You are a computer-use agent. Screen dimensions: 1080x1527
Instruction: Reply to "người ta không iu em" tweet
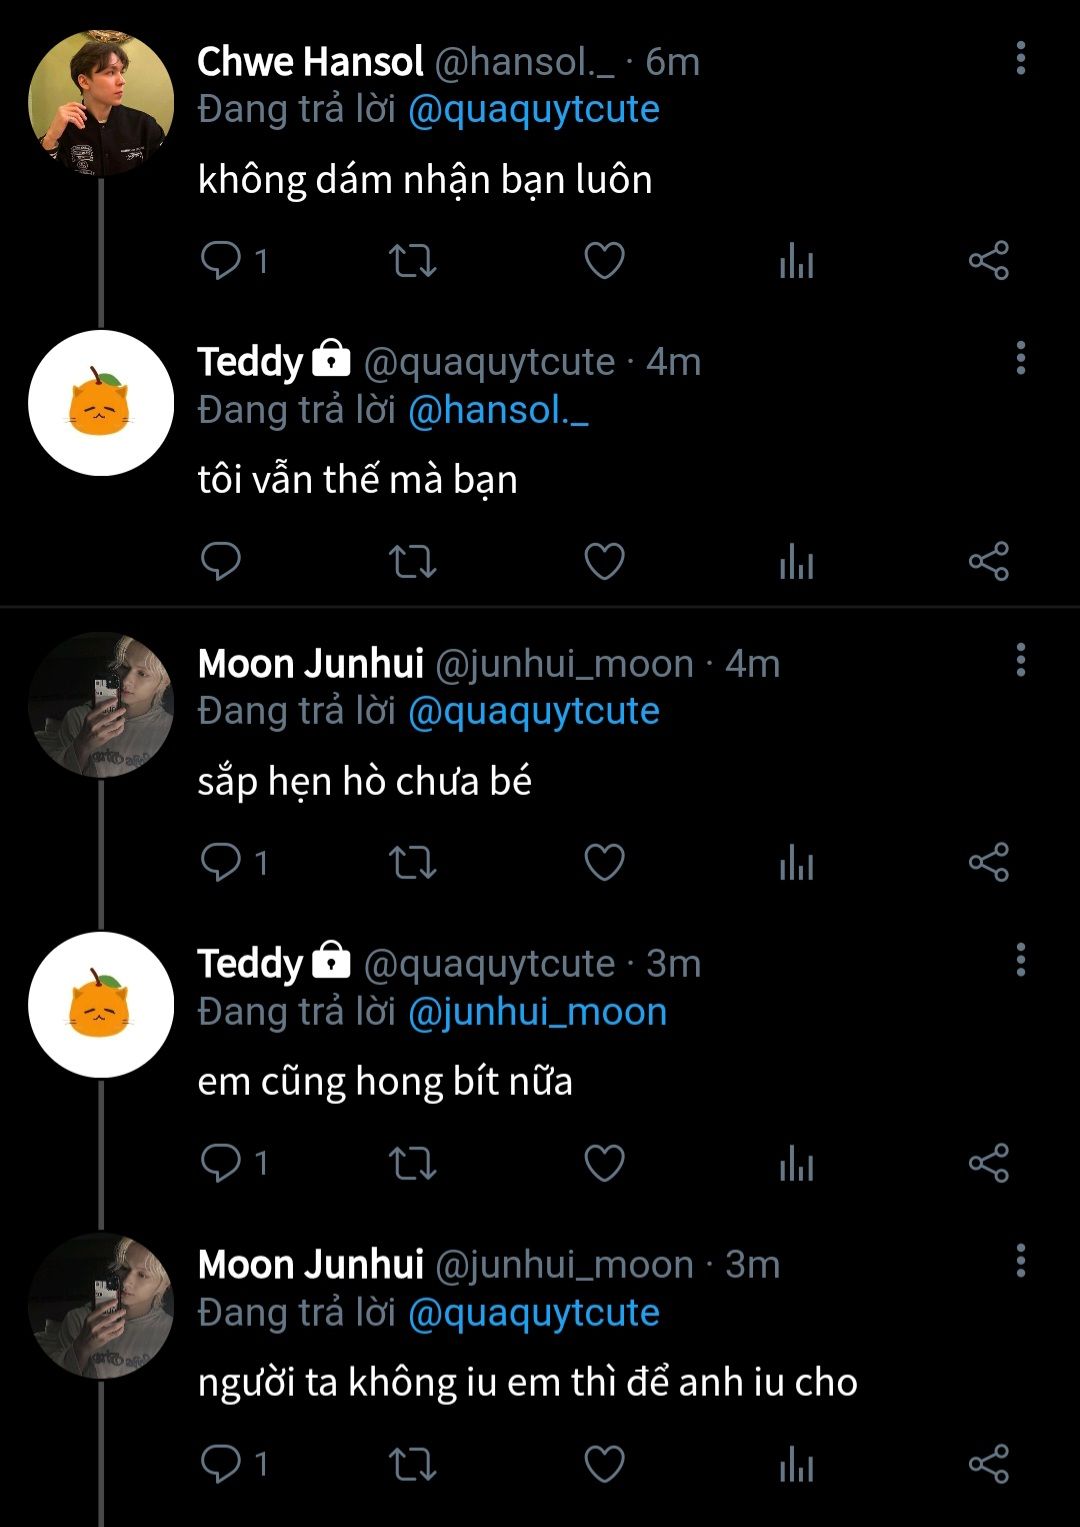click(221, 1464)
